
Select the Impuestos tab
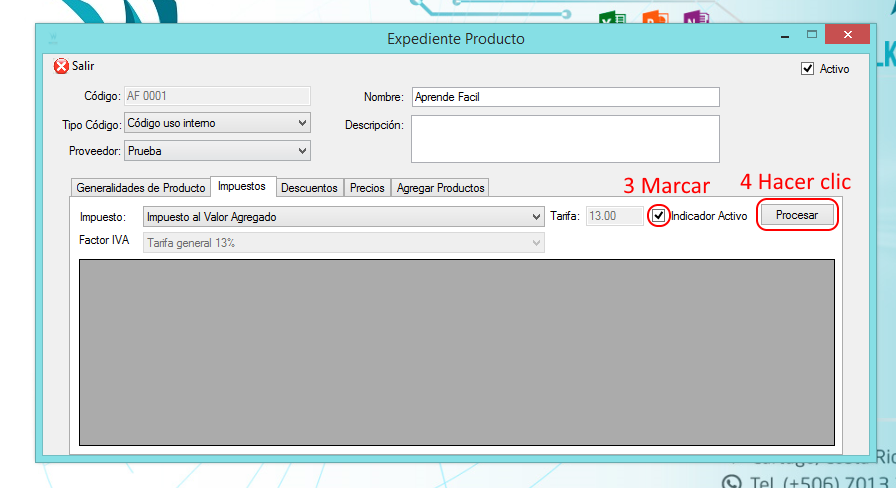pos(242,186)
